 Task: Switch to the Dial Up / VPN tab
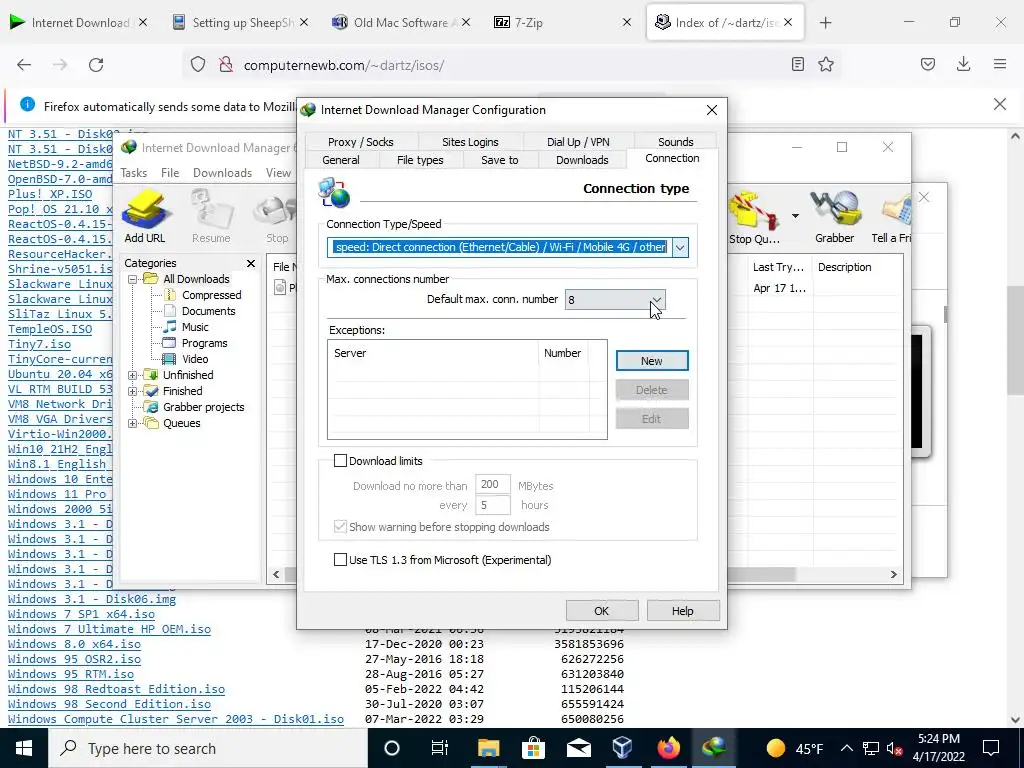(578, 142)
